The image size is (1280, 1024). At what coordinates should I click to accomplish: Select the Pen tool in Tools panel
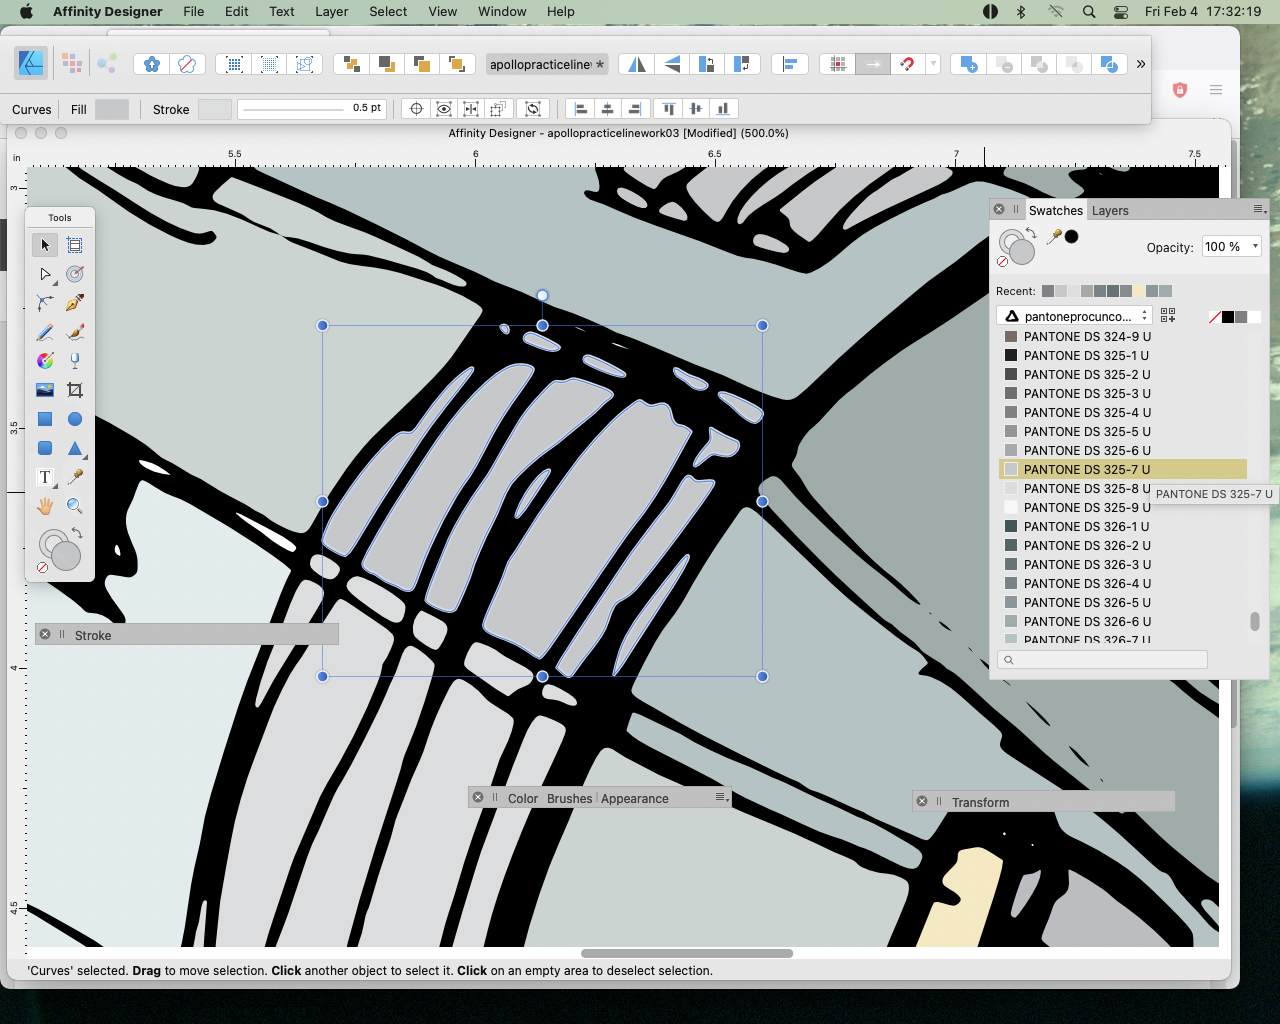pyautogui.click(x=75, y=303)
